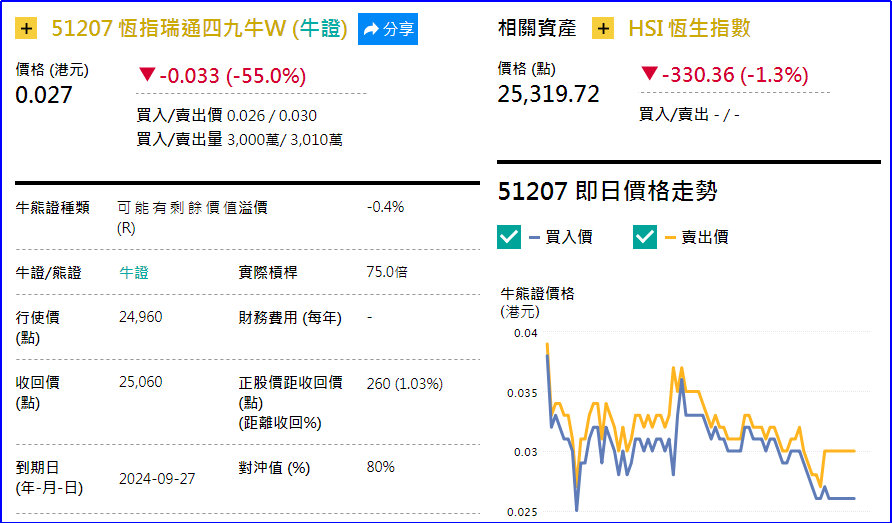Click the orange 賣出價 legend line swatch
This screenshot has height=523, width=892.
671,237
